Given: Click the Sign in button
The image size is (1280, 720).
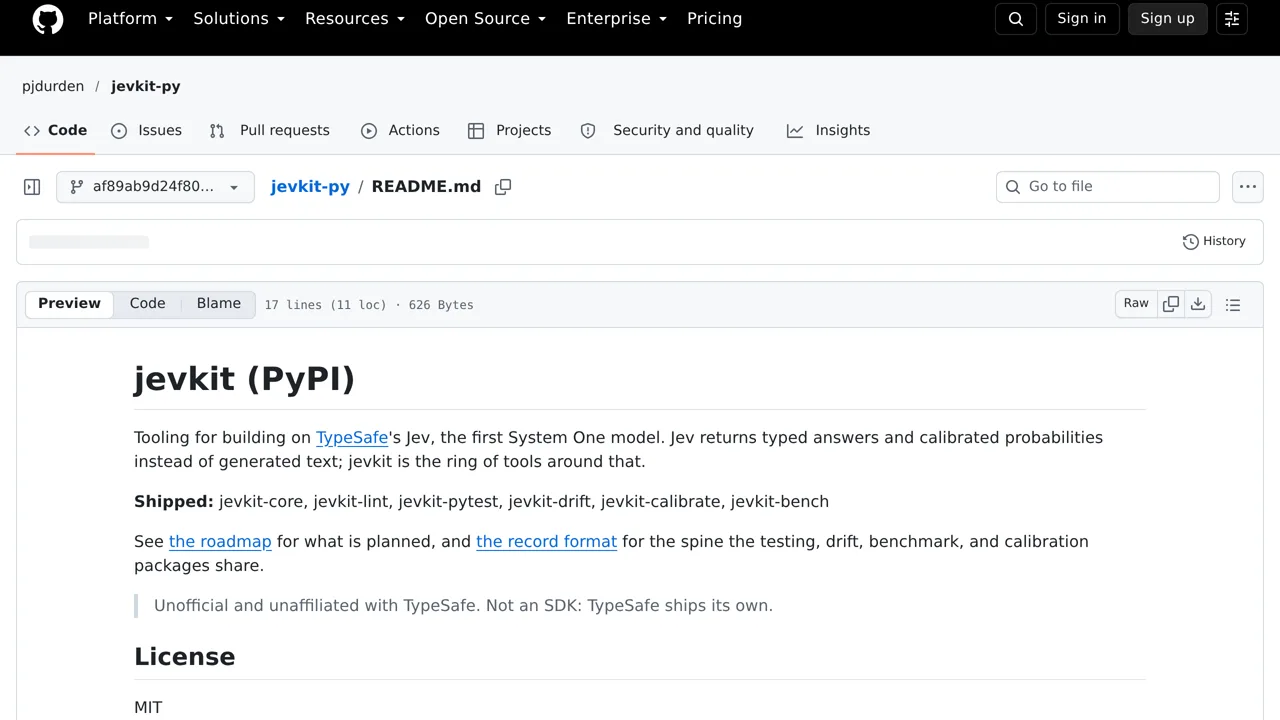Looking at the screenshot, I should [1082, 19].
